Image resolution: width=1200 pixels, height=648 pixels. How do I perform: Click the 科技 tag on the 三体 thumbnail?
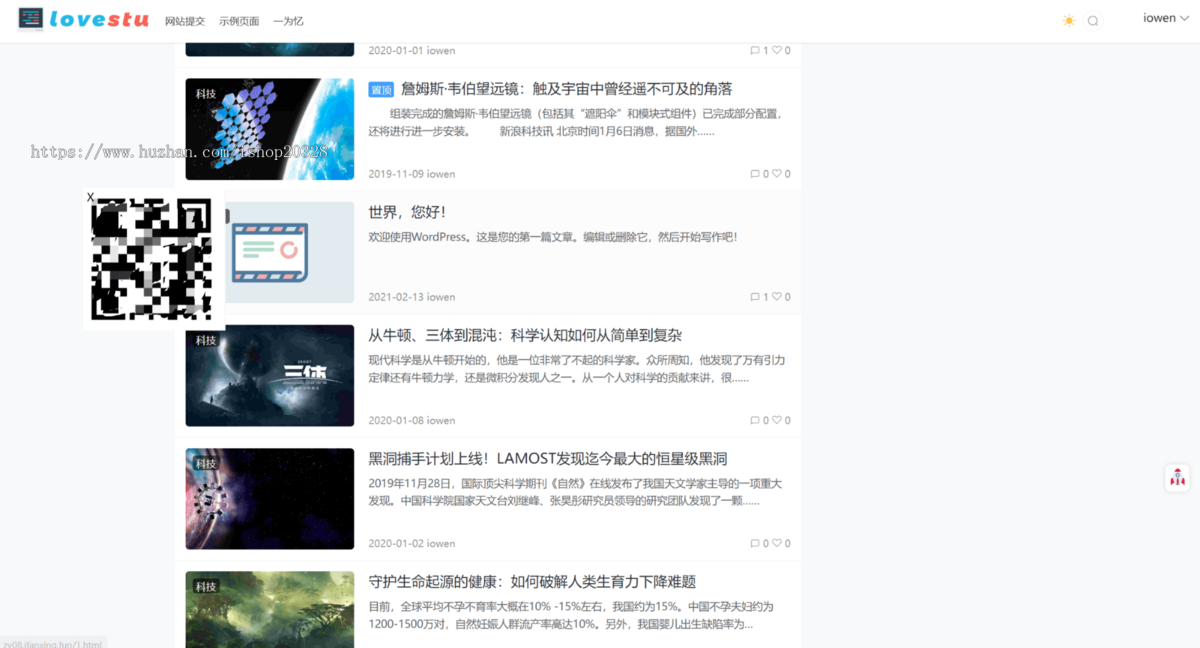tap(206, 340)
